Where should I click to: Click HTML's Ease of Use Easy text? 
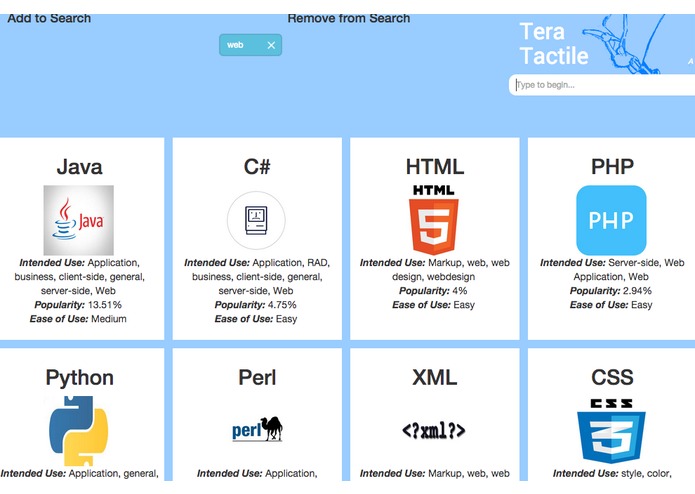pos(433,305)
